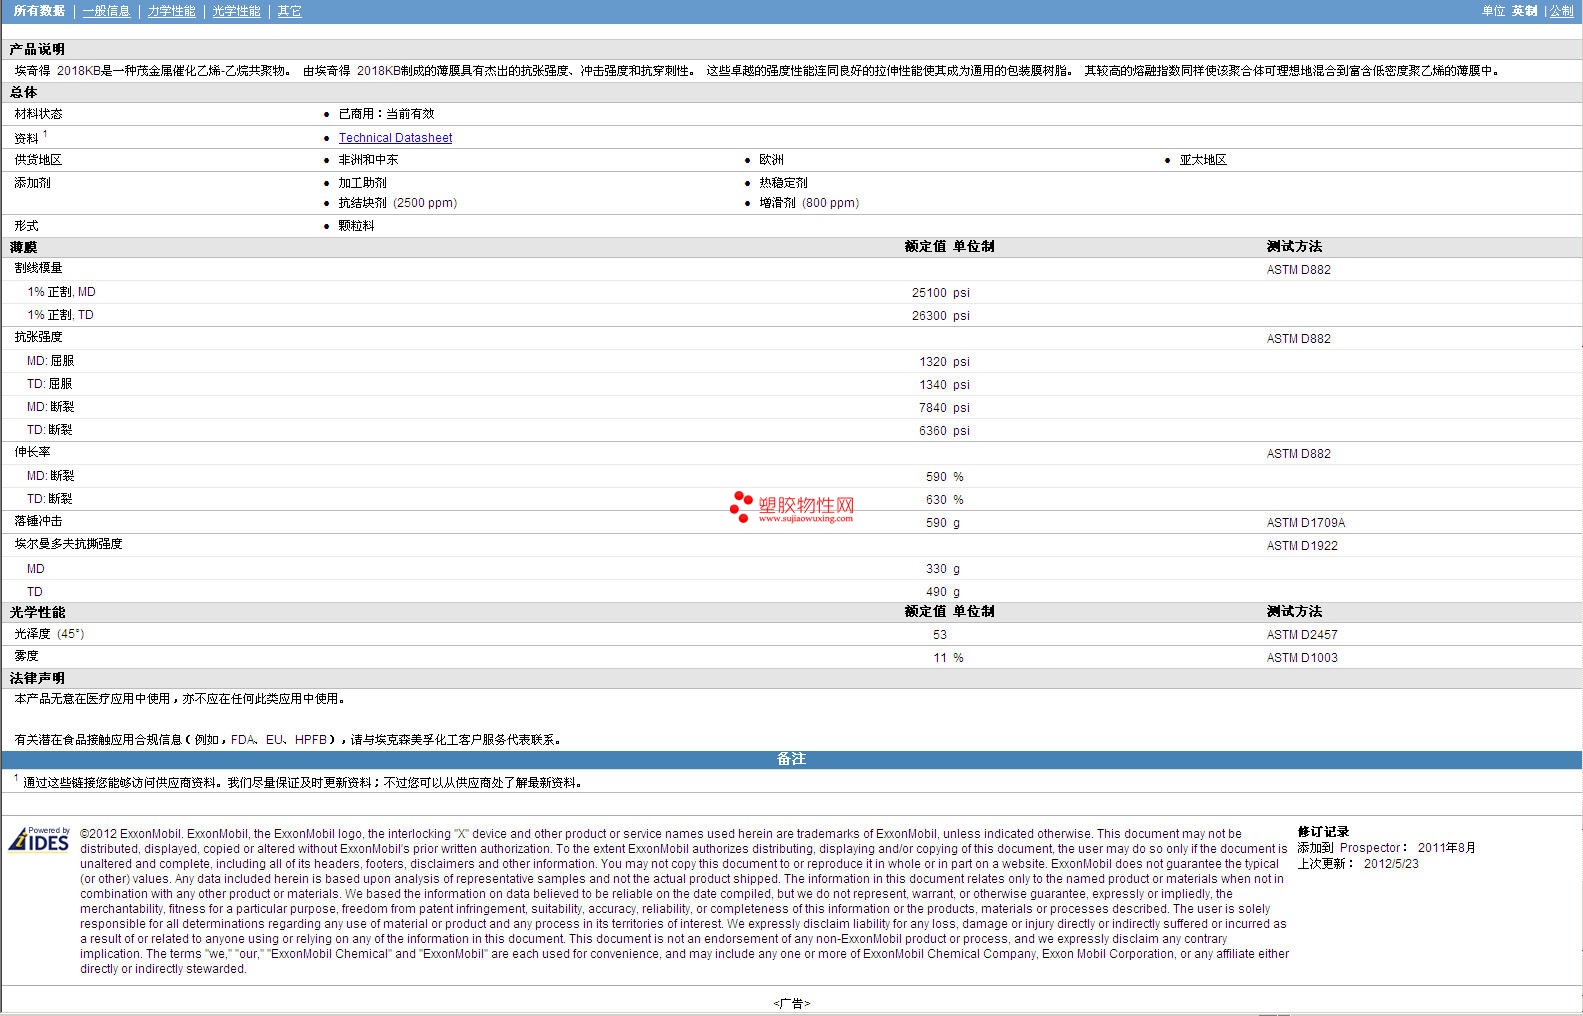The height and width of the screenshot is (1016, 1583).
Task: Select 欧洲 region entry
Action: tap(771, 160)
